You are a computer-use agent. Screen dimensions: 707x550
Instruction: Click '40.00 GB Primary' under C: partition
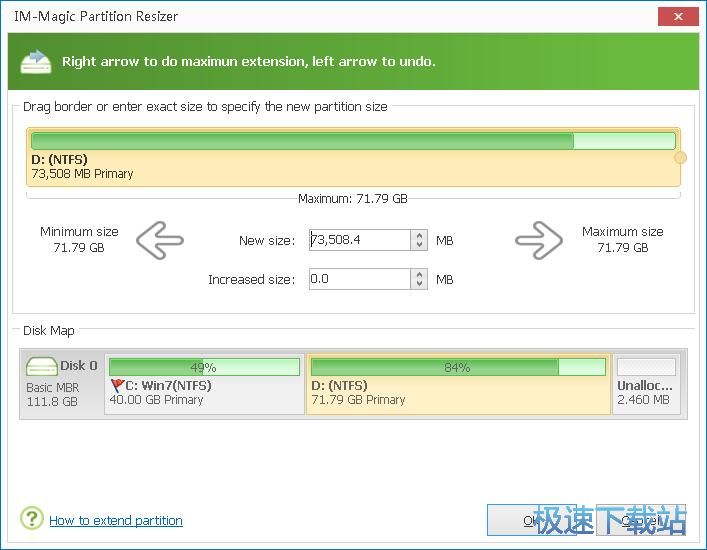156,400
